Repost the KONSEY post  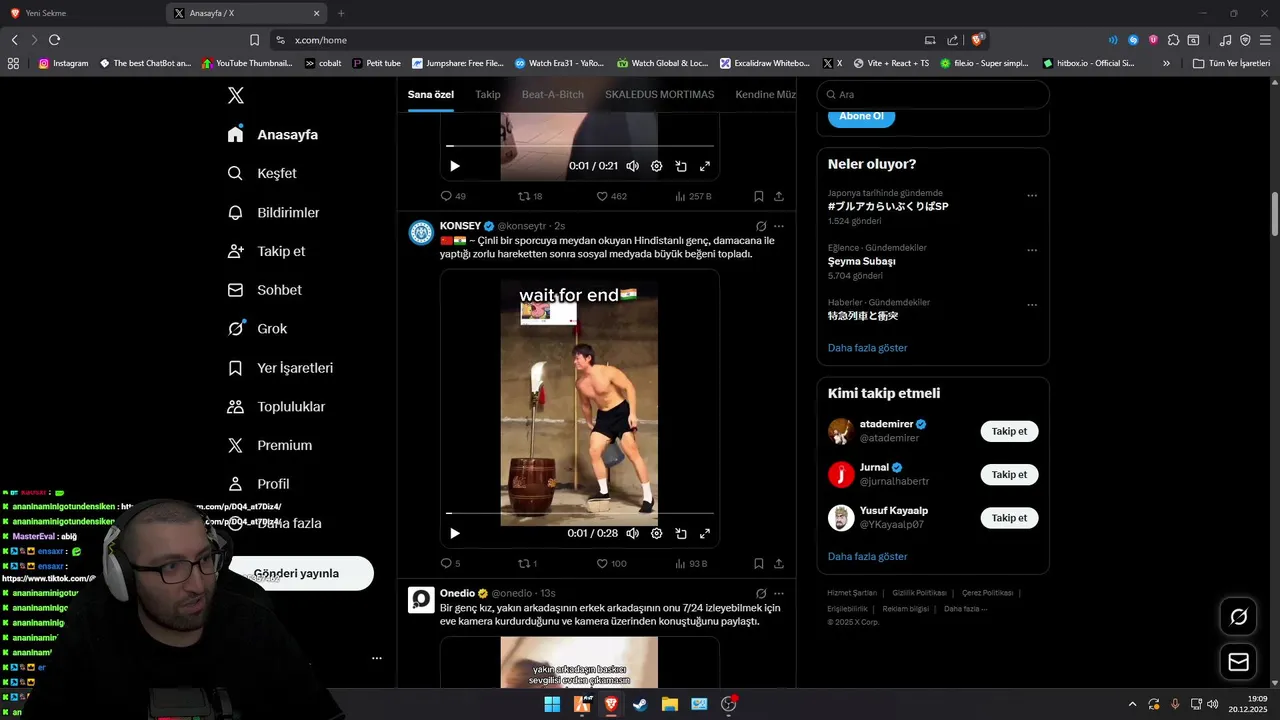click(x=528, y=564)
